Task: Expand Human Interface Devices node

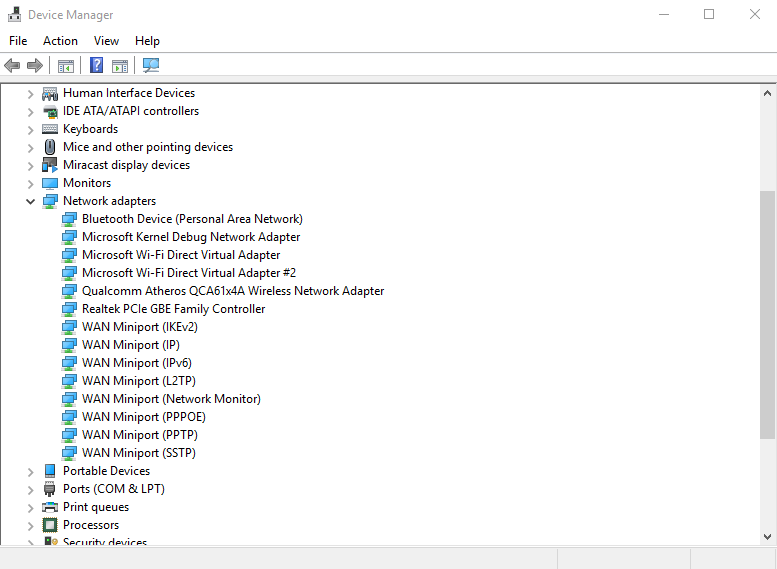Action: point(30,94)
